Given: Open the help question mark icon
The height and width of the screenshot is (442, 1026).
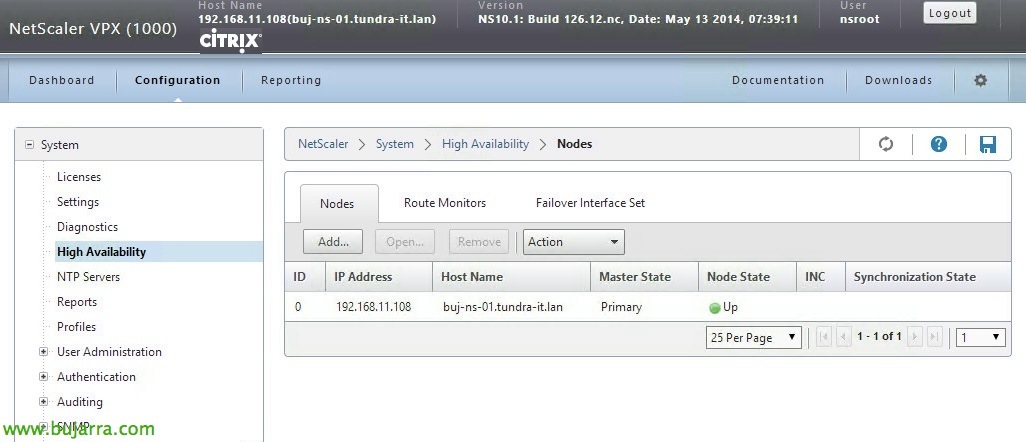Looking at the screenshot, I should coord(938,144).
